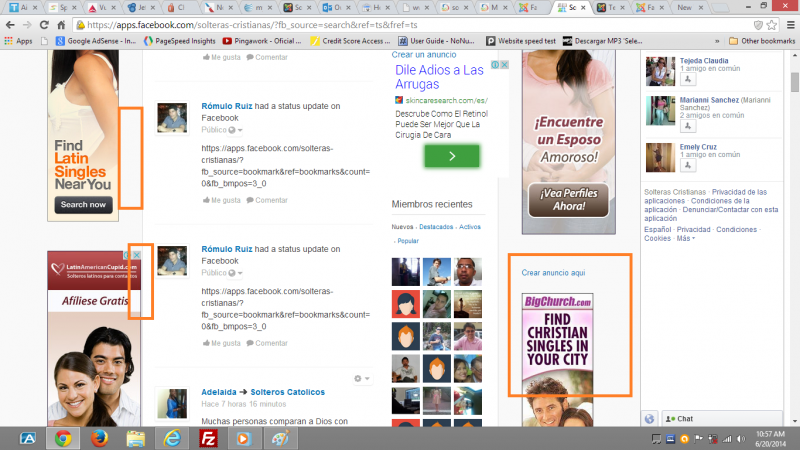
Task: Expand the bookmarks overflow chevron
Action: pos(717,41)
